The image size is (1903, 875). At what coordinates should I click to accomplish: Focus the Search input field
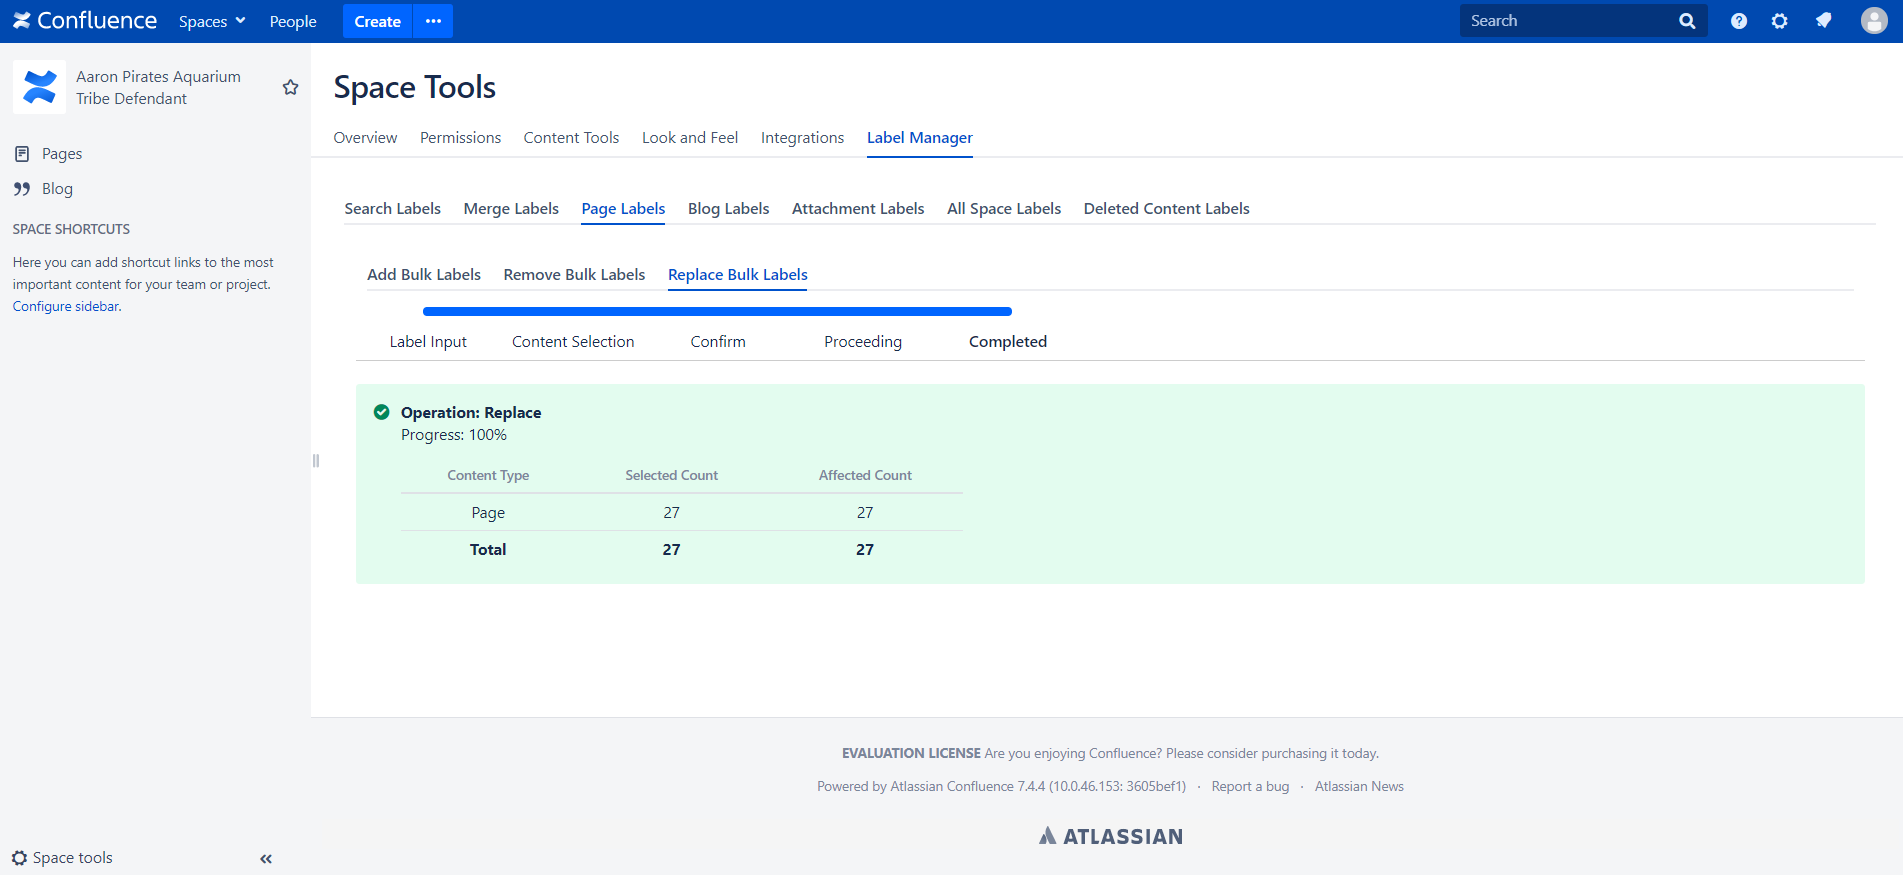point(1568,21)
